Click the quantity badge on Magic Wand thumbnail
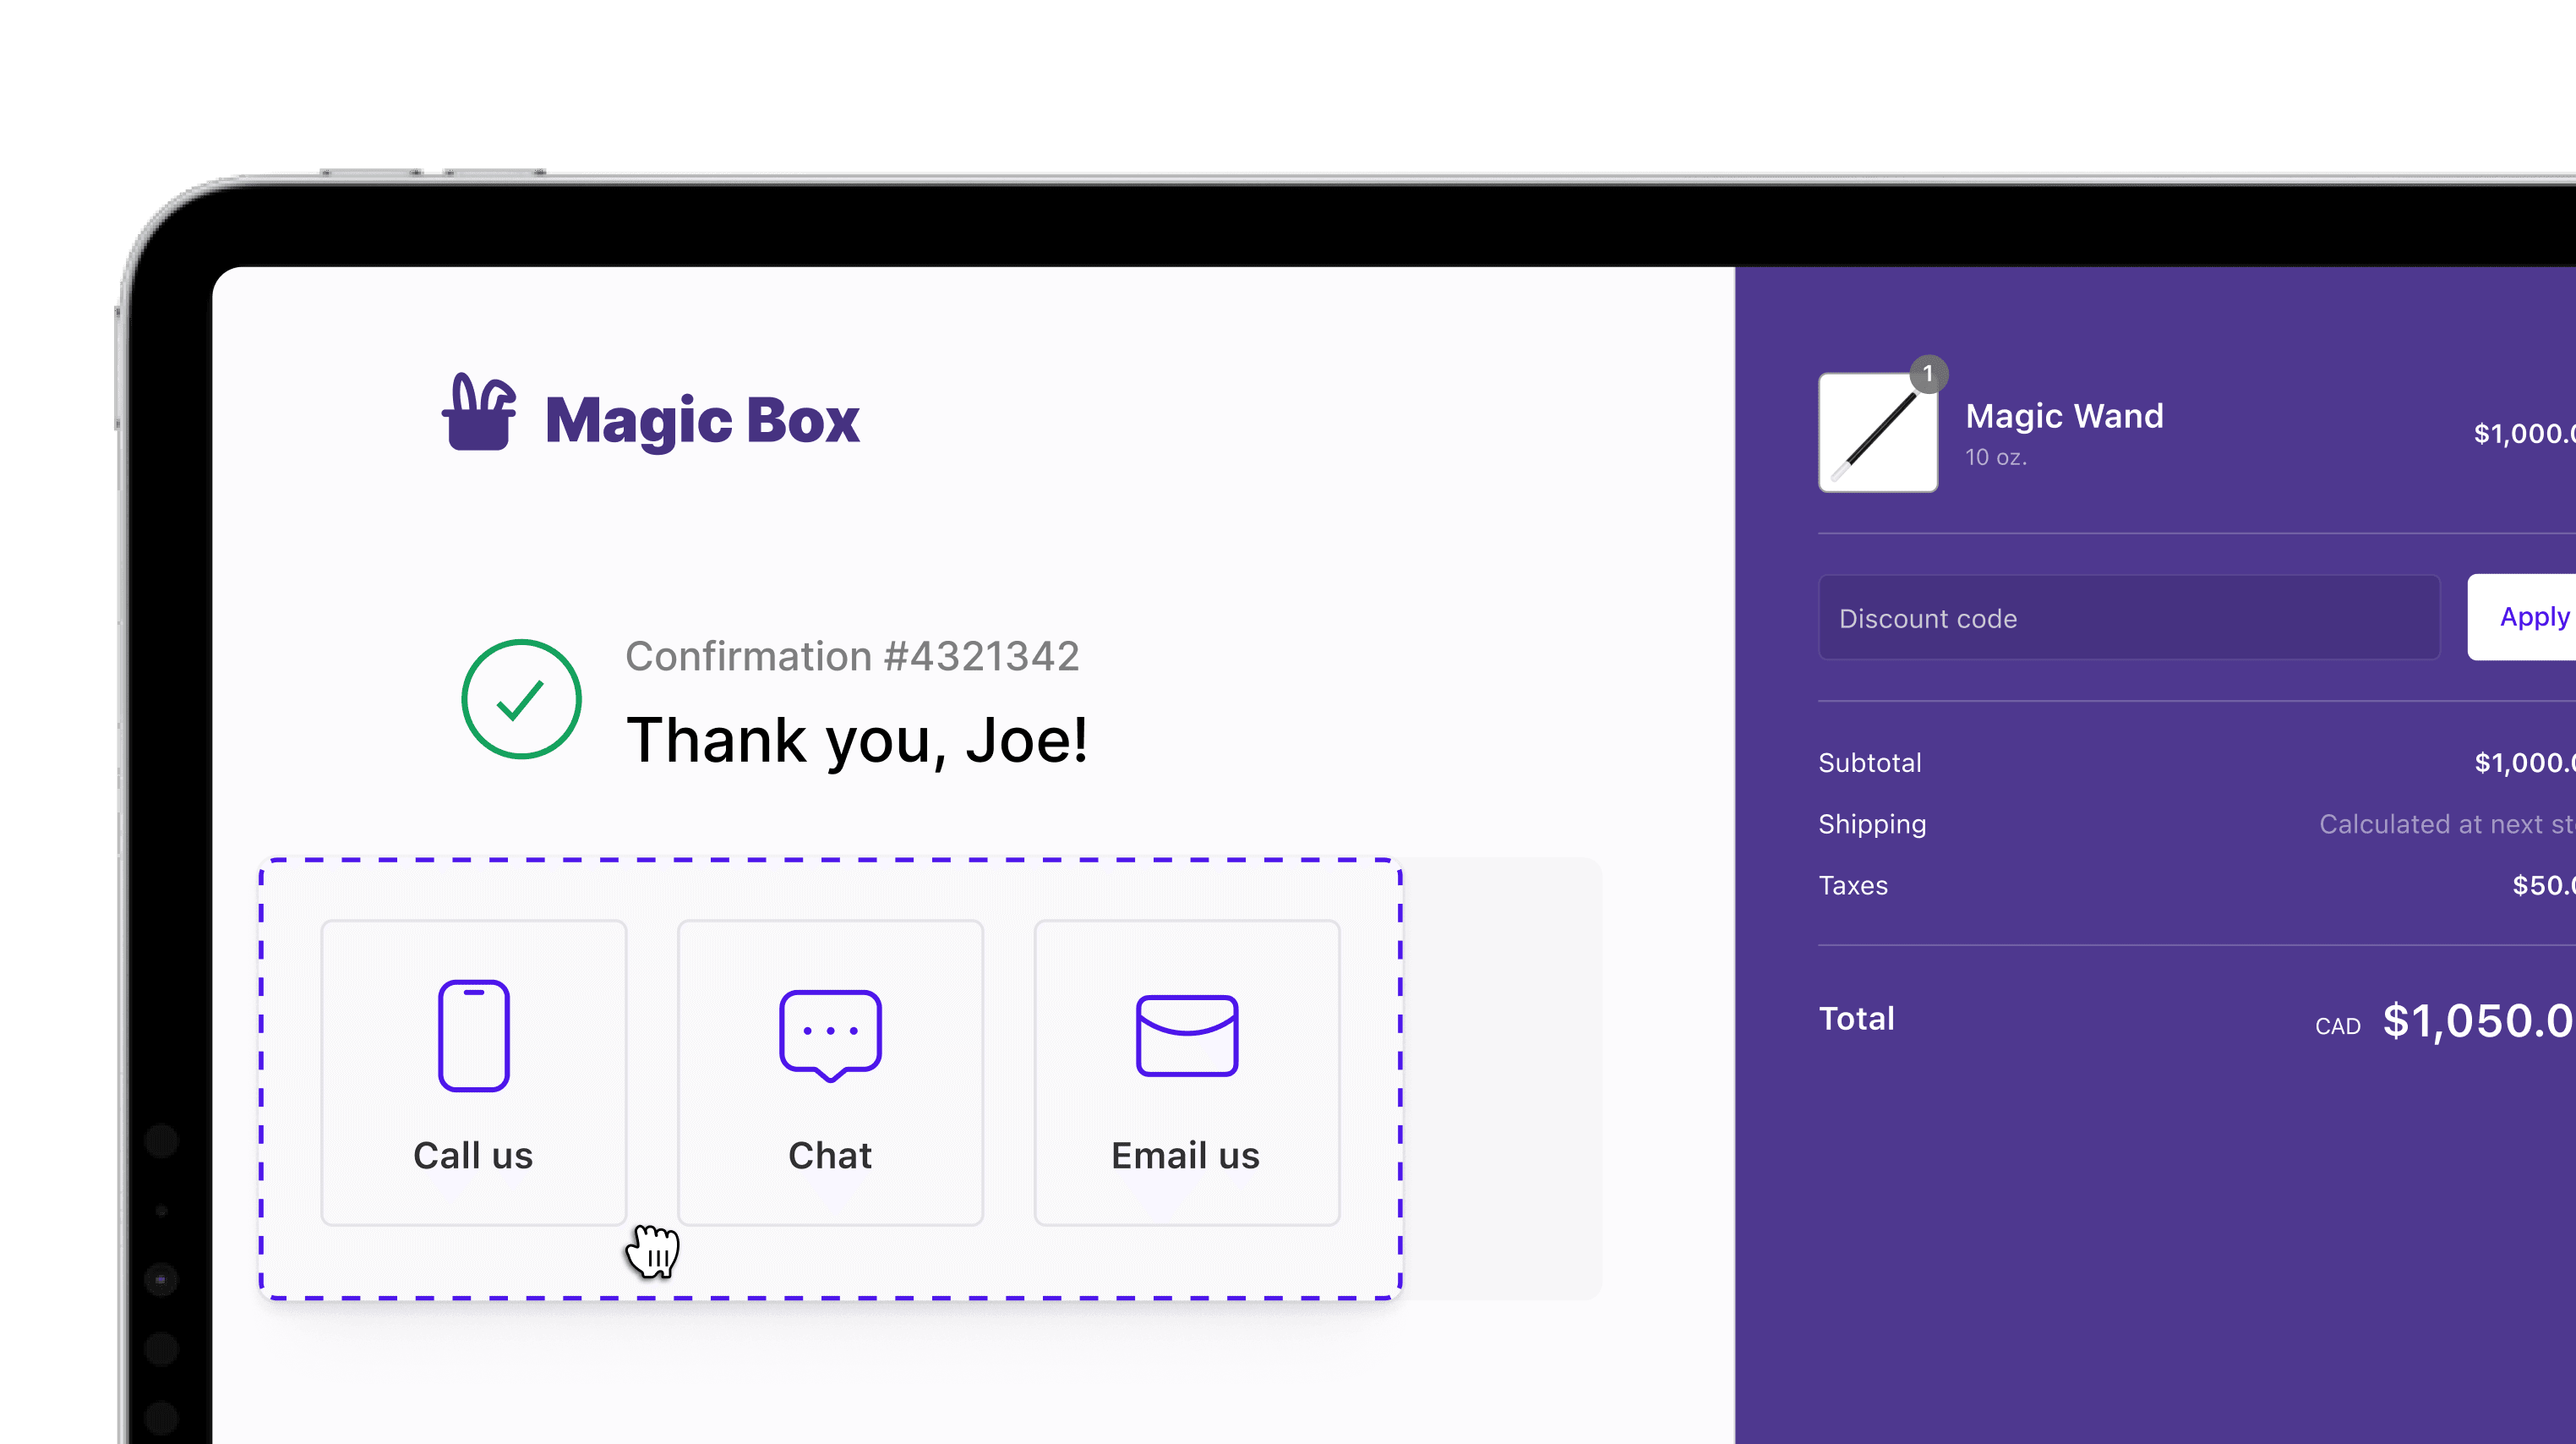The width and height of the screenshot is (2576, 1444). pyautogui.click(x=1928, y=374)
